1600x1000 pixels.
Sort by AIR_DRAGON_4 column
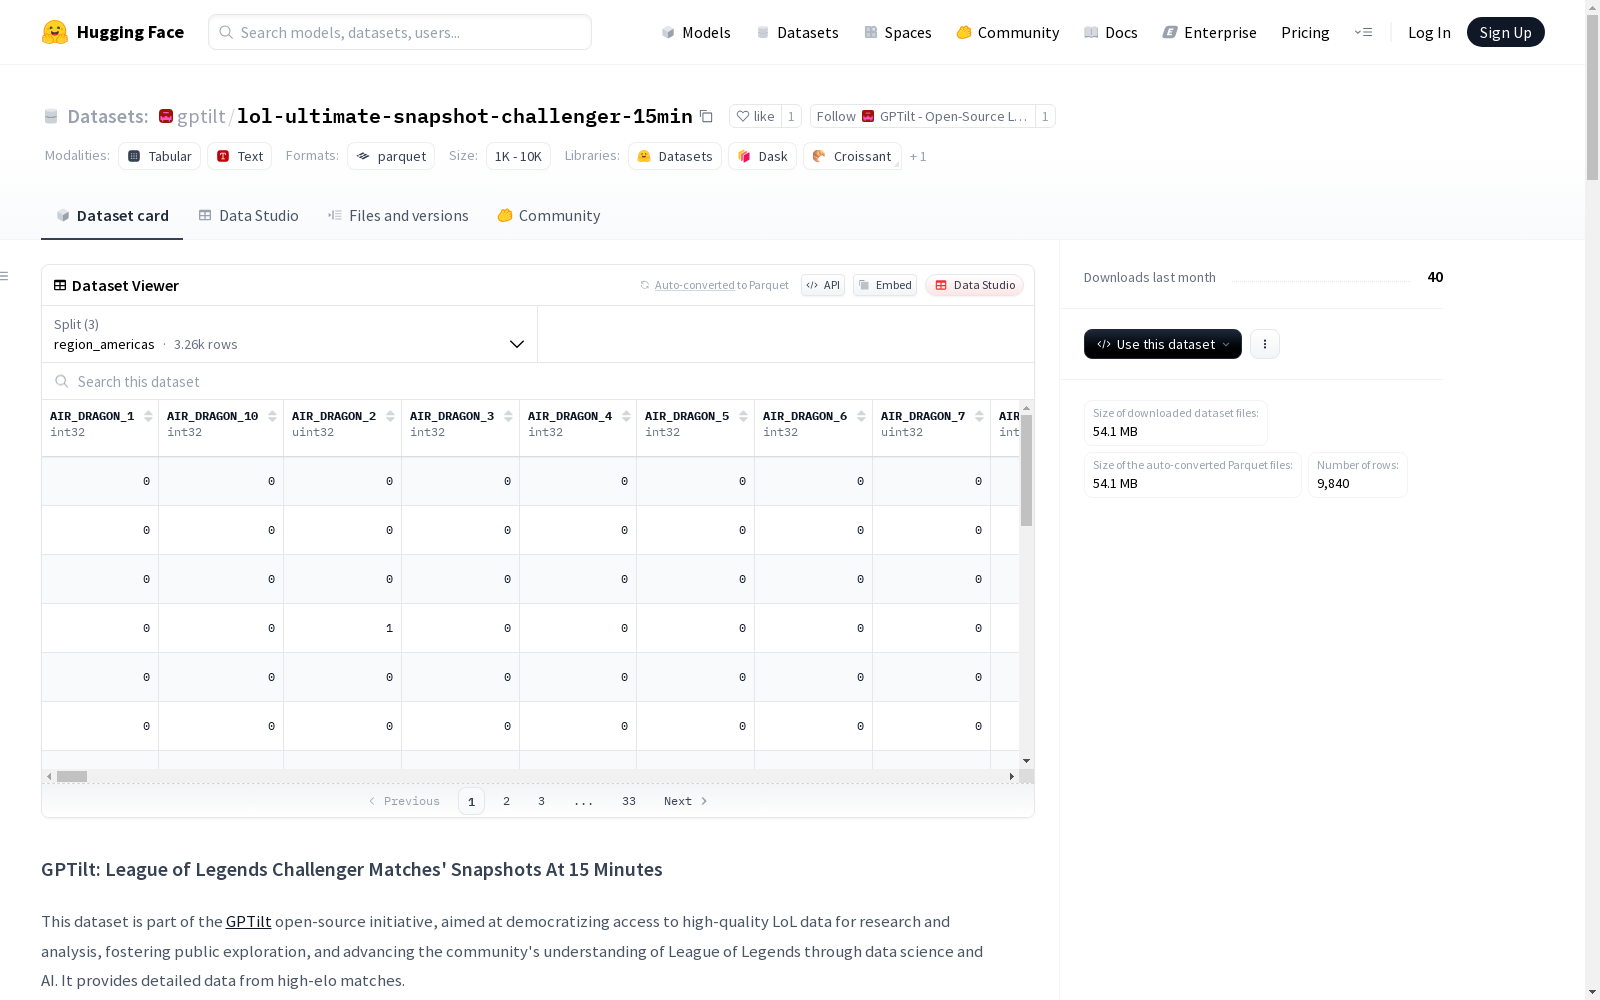626,416
